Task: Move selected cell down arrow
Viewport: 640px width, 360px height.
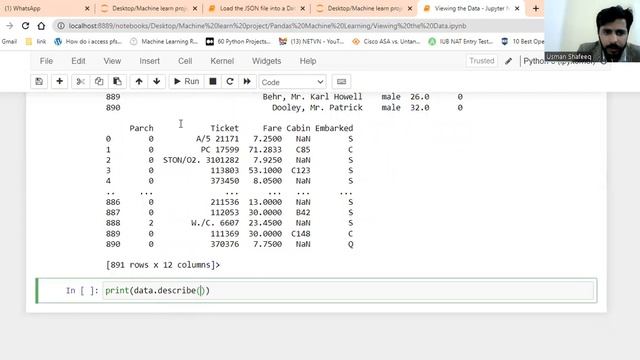Action: 157,82
